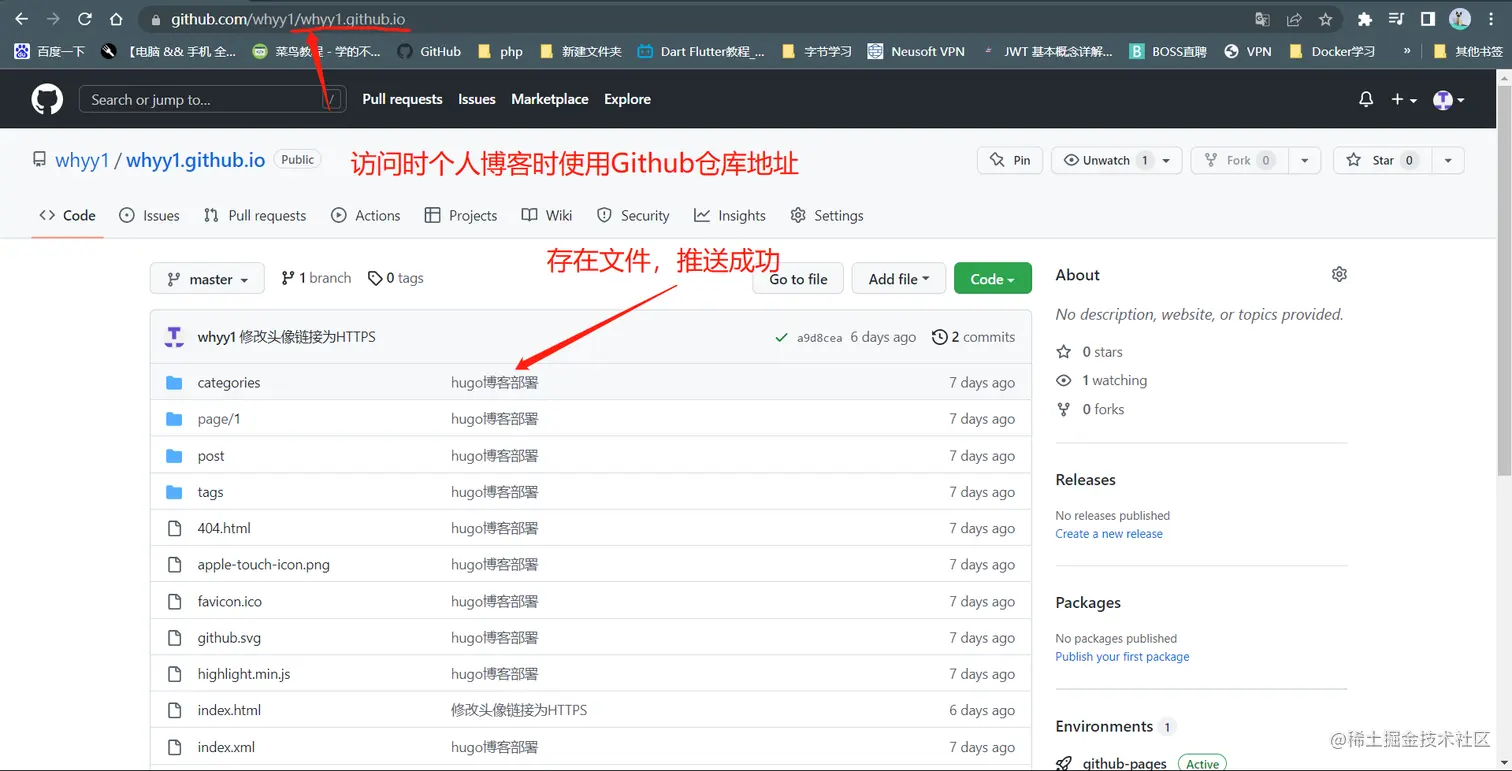Viewport: 1512px width, 771px height.
Task: Open the browser home page icon
Action: pyautogui.click(x=116, y=19)
